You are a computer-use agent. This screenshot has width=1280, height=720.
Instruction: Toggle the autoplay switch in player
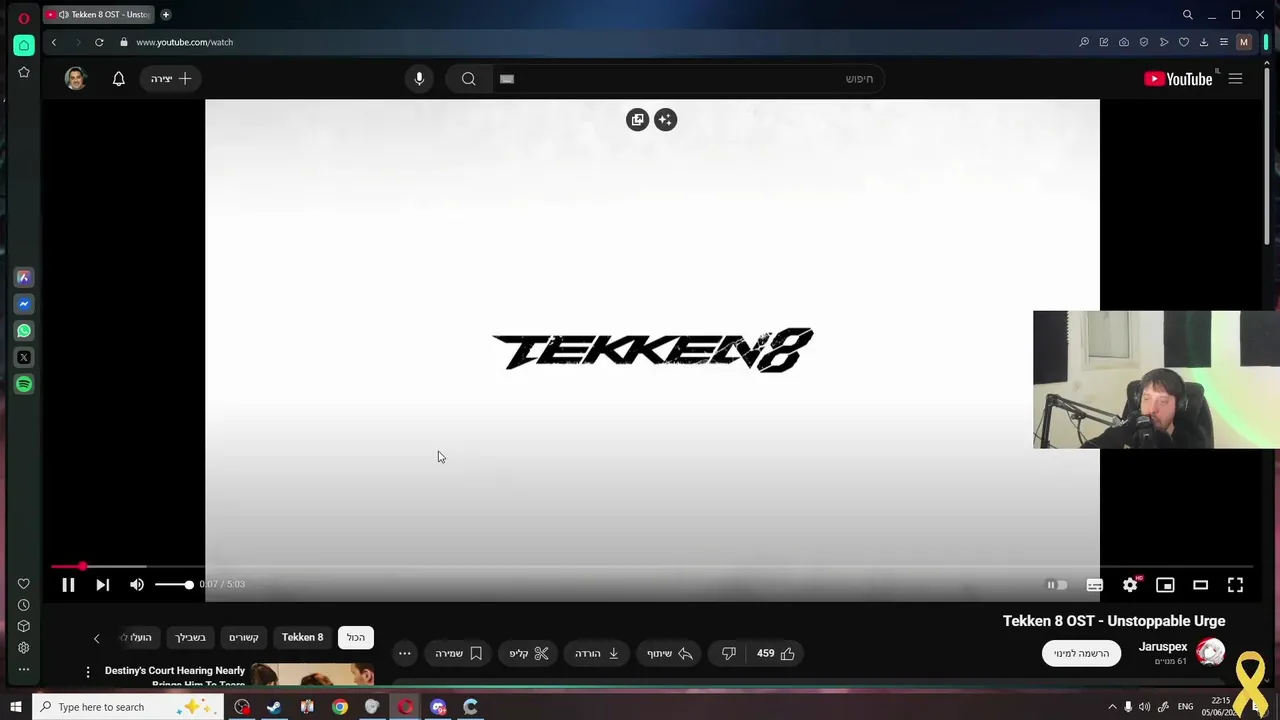(1056, 585)
